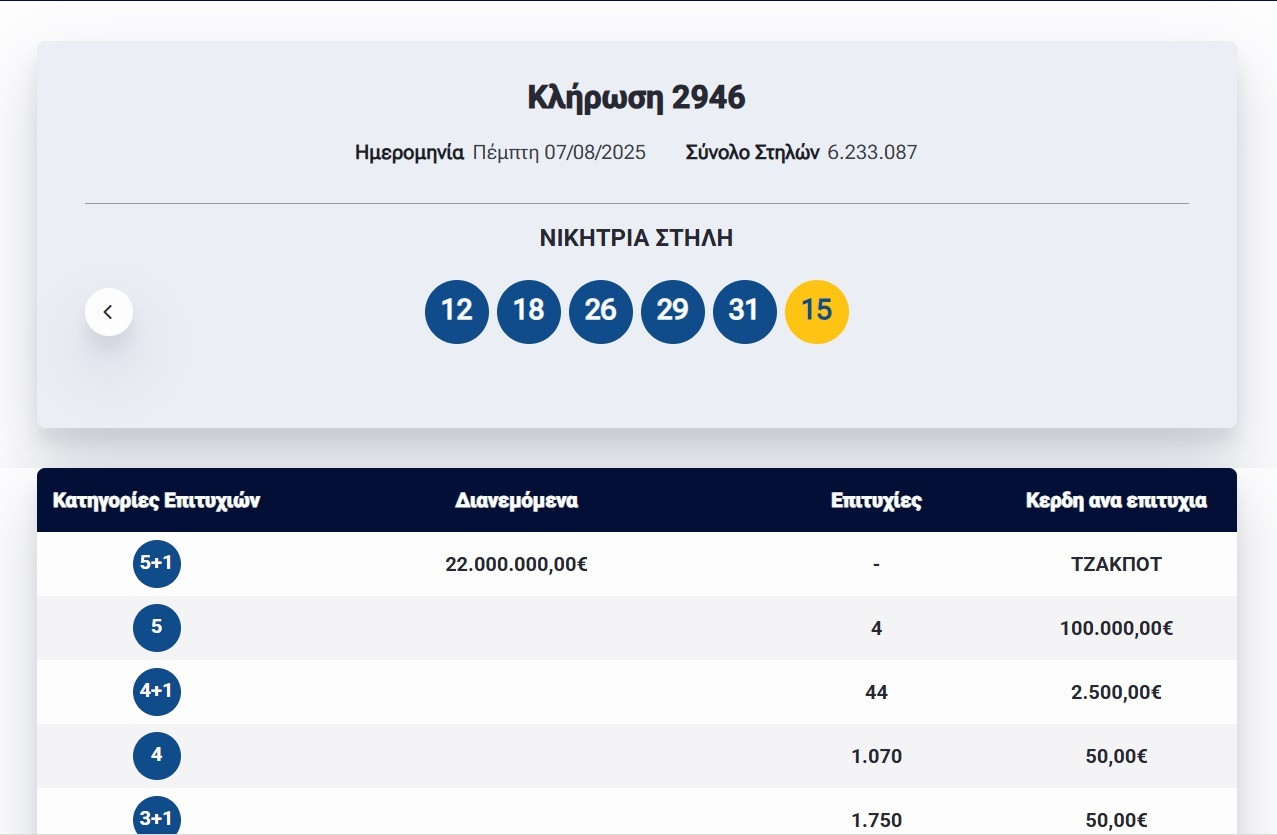
Task: Click the 100.000,00€ prize value
Action: tap(1116, 628)
